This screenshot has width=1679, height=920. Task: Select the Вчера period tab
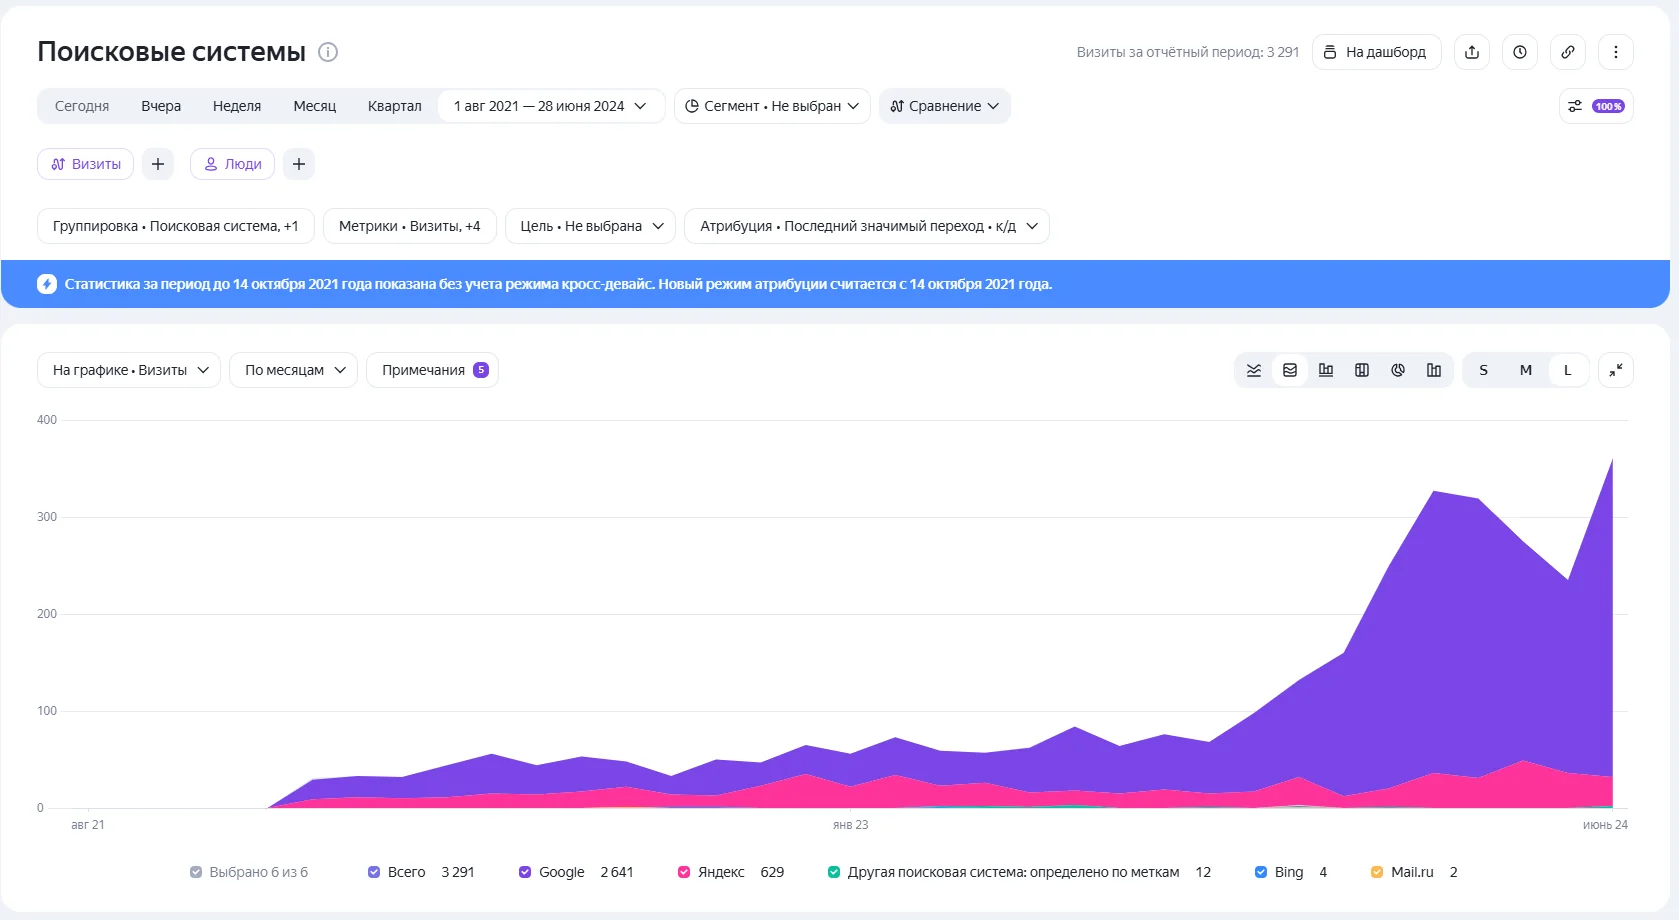click(x=161, y=106)
